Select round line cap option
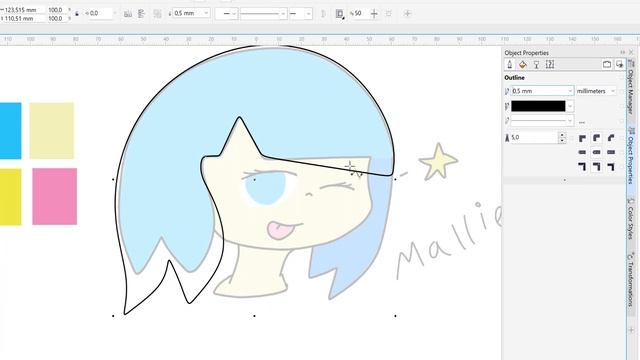This screenshot has width=640, height=360. point(596,152)
